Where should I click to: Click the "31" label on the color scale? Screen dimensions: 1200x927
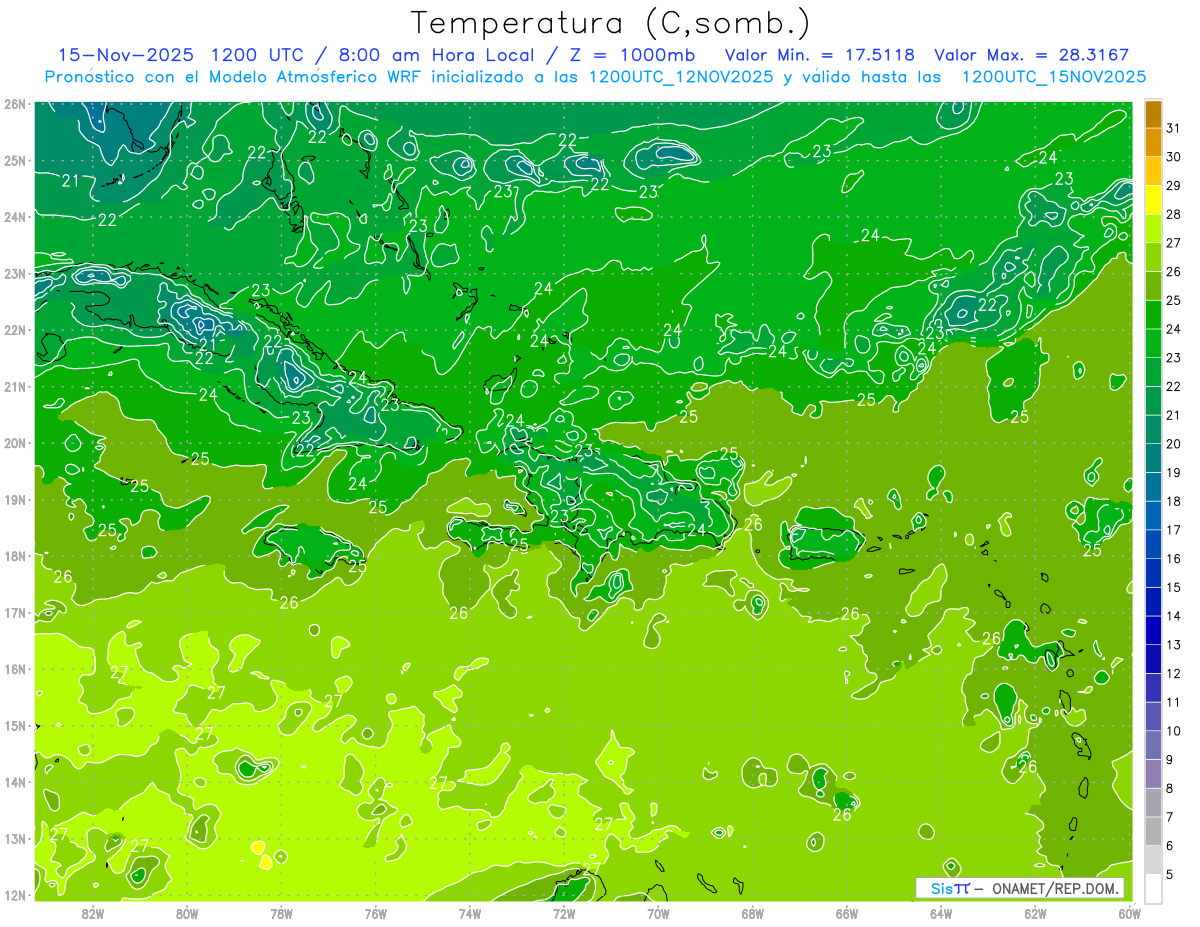point(1174,128)
